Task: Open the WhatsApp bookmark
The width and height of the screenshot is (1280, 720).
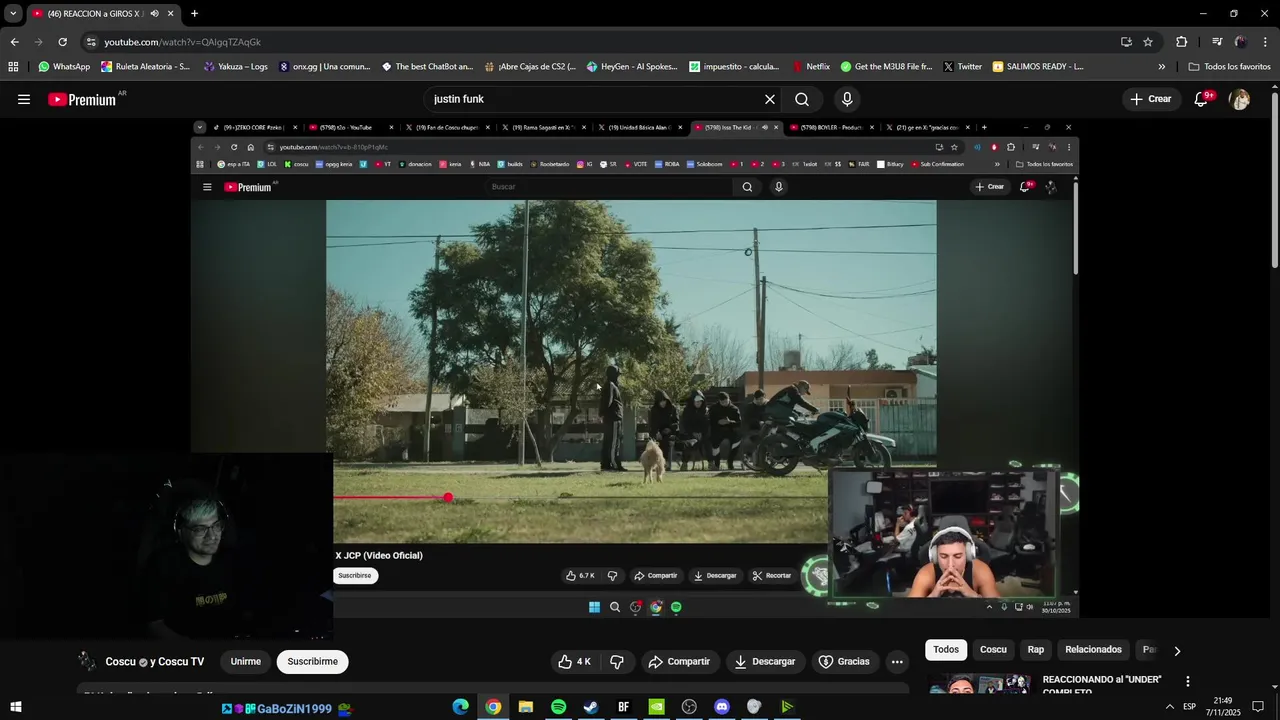Action: pyautogui.click(x=64, y=67)
